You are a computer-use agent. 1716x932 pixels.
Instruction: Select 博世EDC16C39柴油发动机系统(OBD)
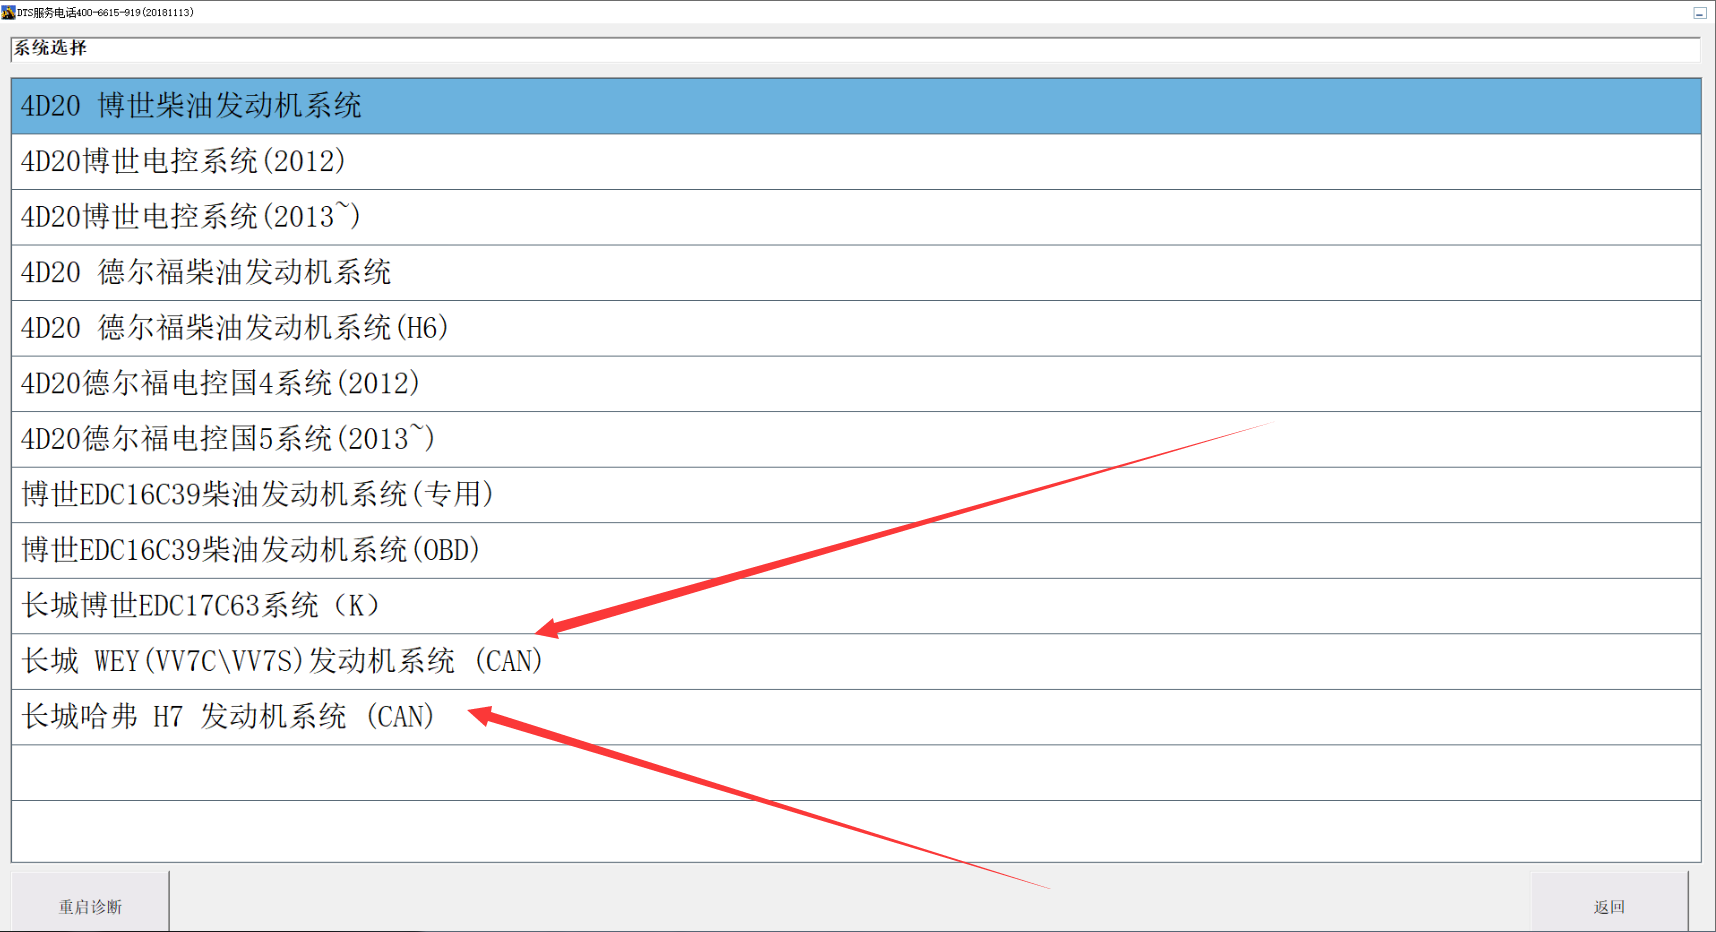click(856, 550)
